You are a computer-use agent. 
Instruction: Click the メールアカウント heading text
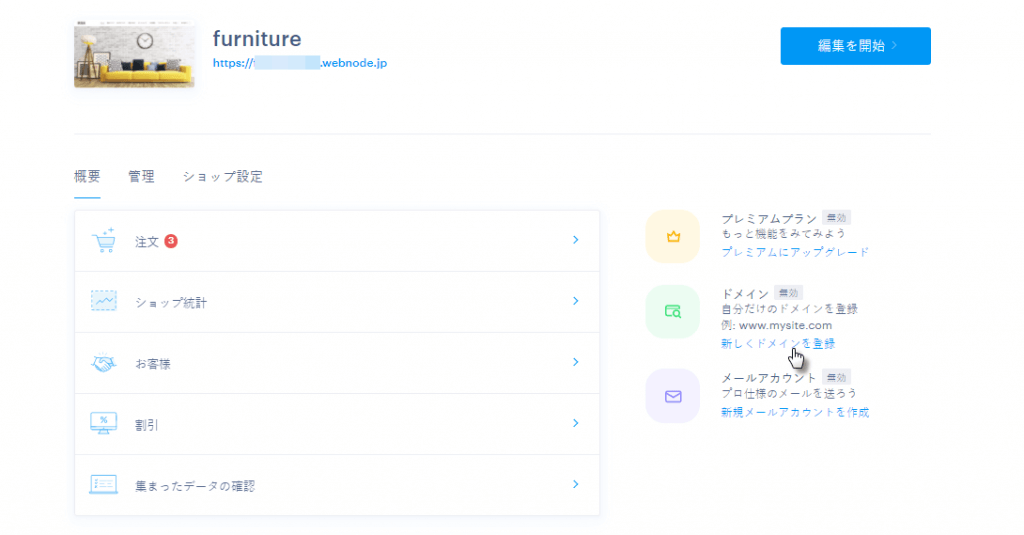(x=769, y=378)
